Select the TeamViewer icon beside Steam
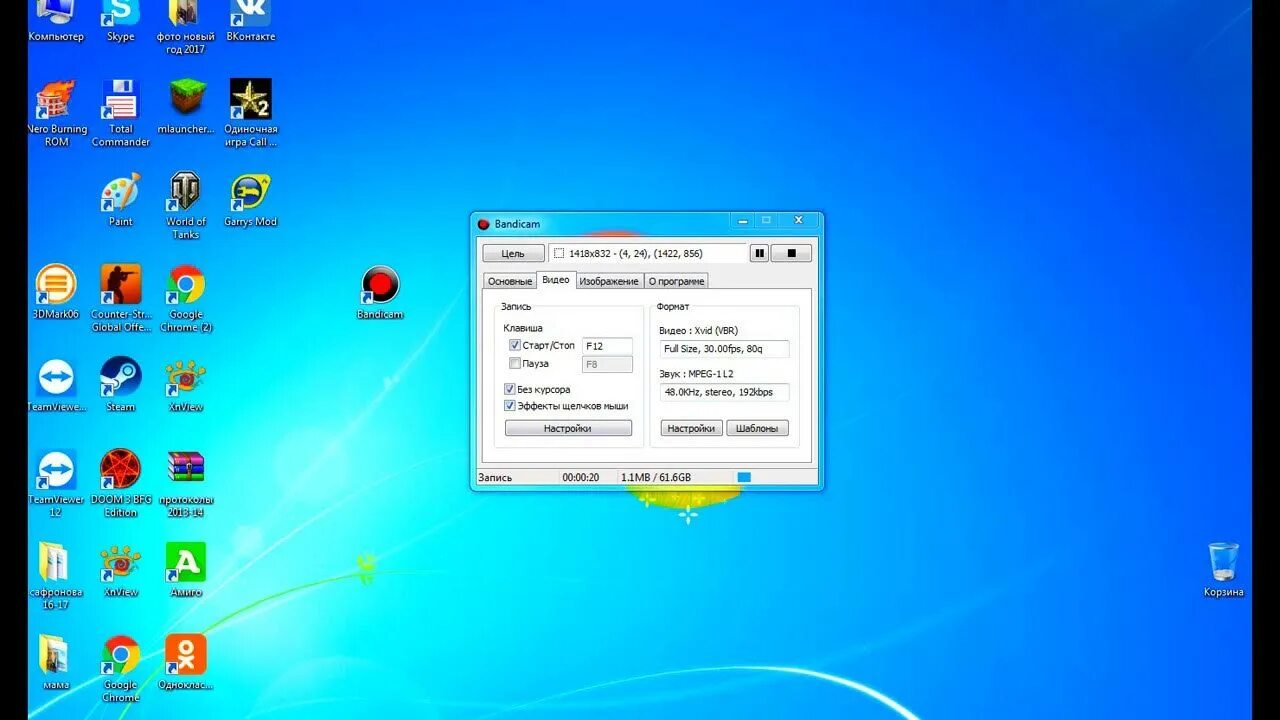 tap(56, 385)
